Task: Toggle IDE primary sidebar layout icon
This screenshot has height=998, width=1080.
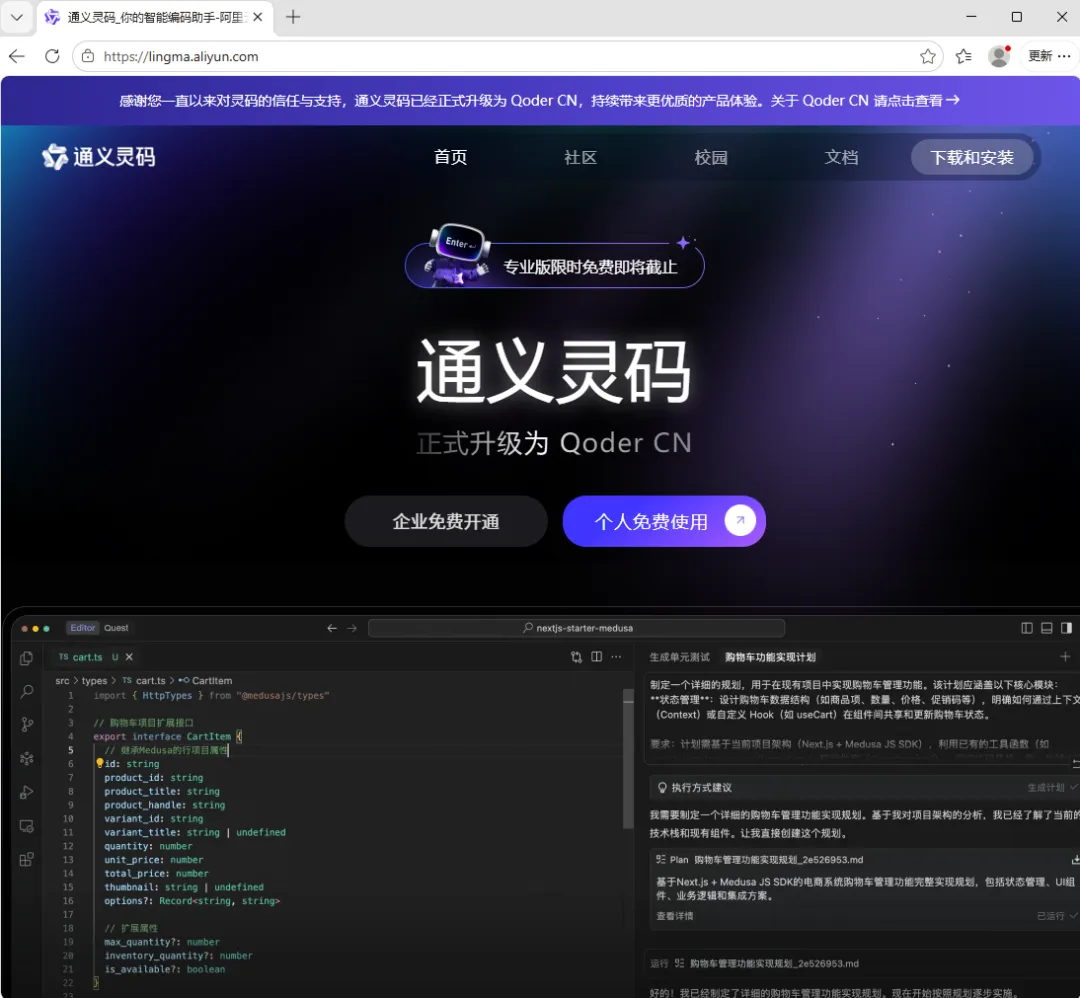Action: coord(1027,628)
